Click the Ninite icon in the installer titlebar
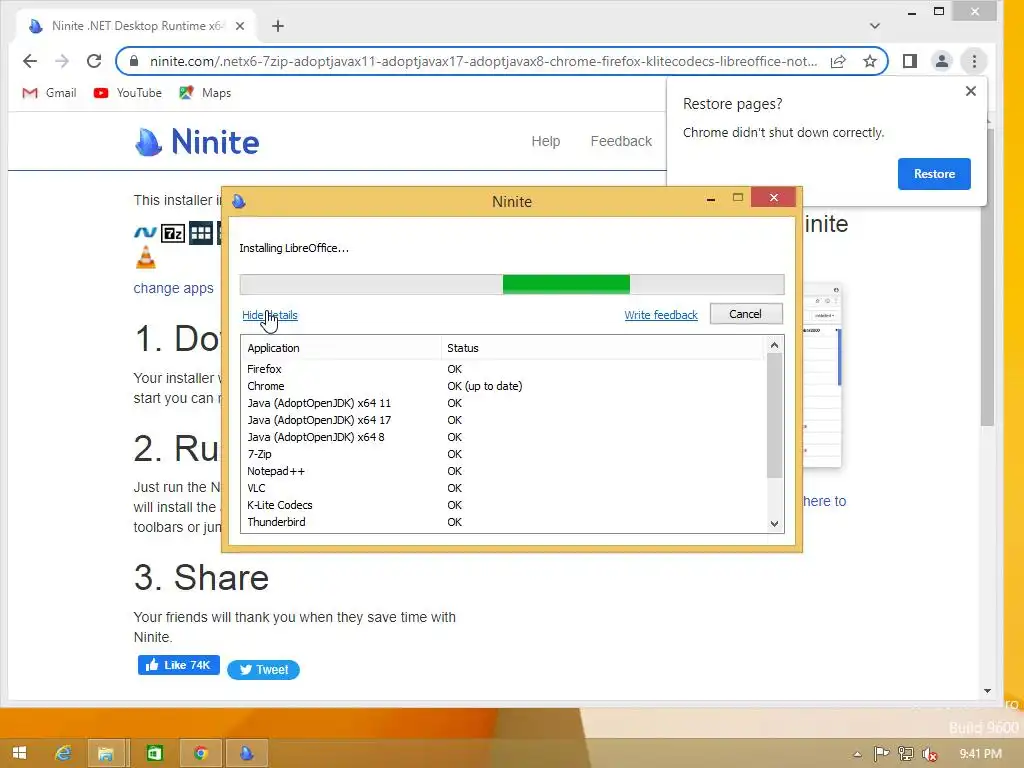The height and width of the screenshot is (768, 1024). click(x=239, y=201)
